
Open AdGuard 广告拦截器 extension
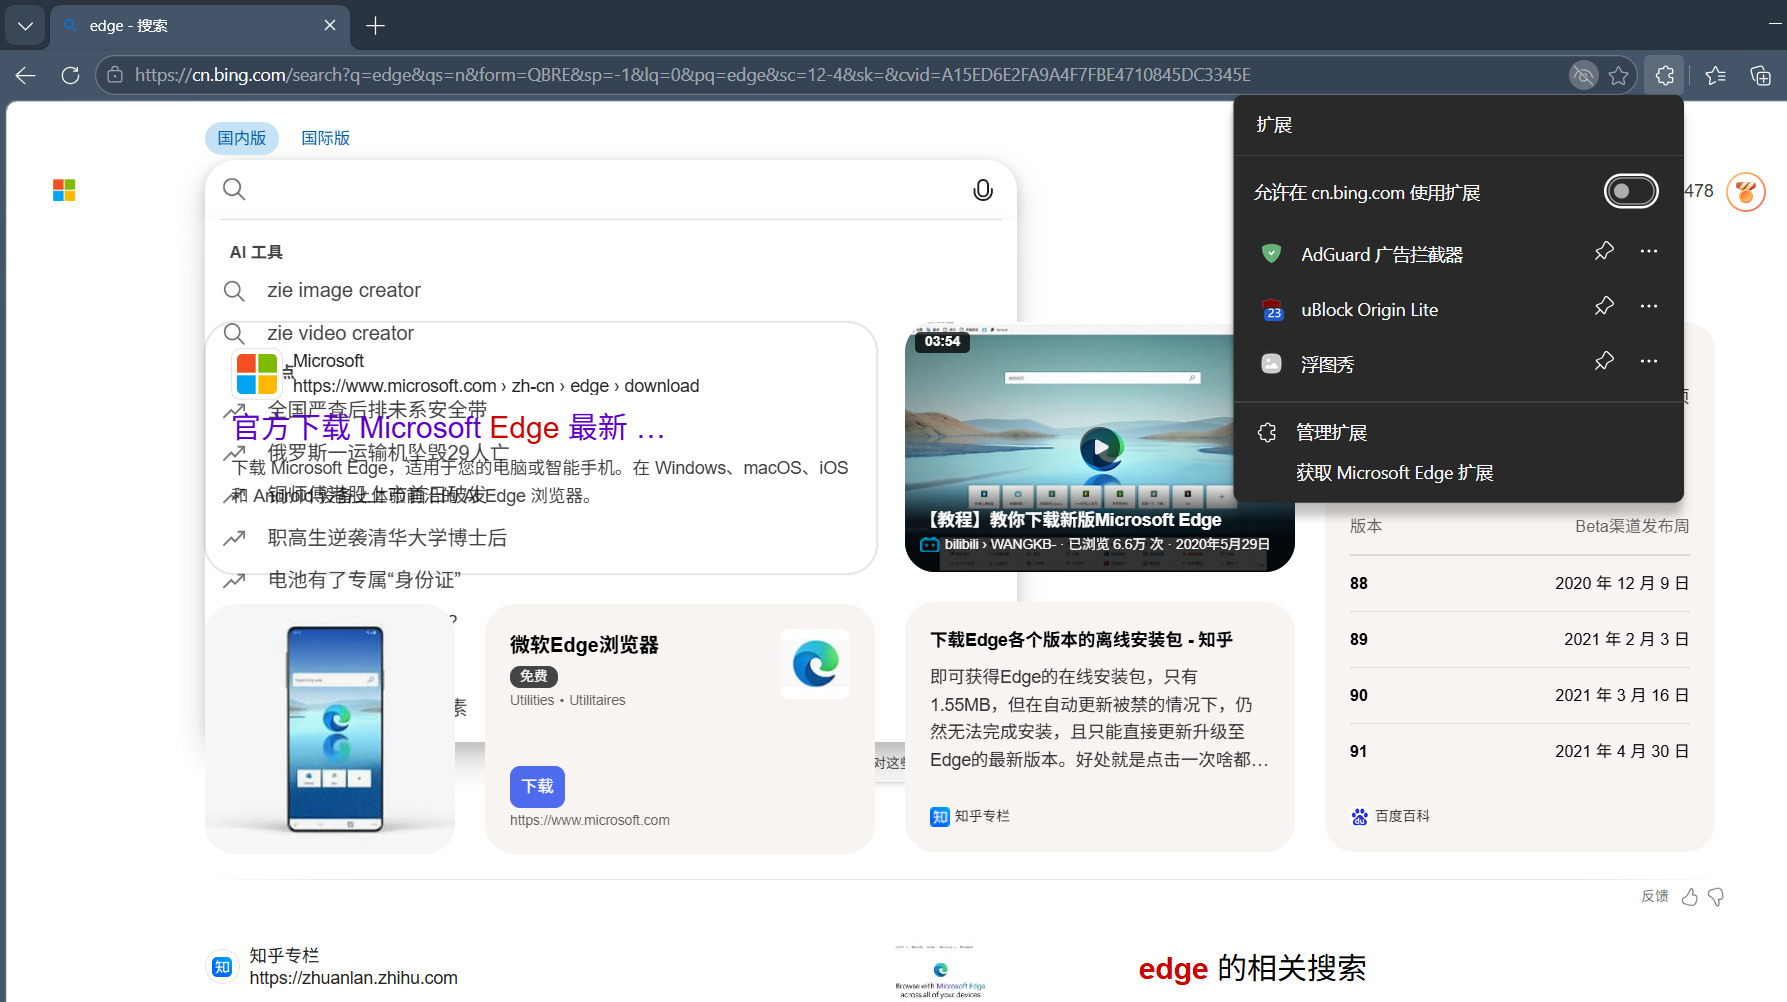coord(1380,255)
